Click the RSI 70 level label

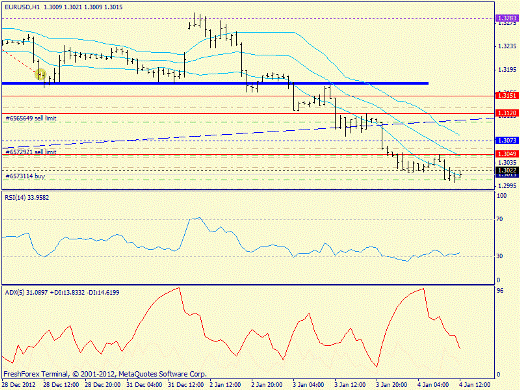click(500, 219)
